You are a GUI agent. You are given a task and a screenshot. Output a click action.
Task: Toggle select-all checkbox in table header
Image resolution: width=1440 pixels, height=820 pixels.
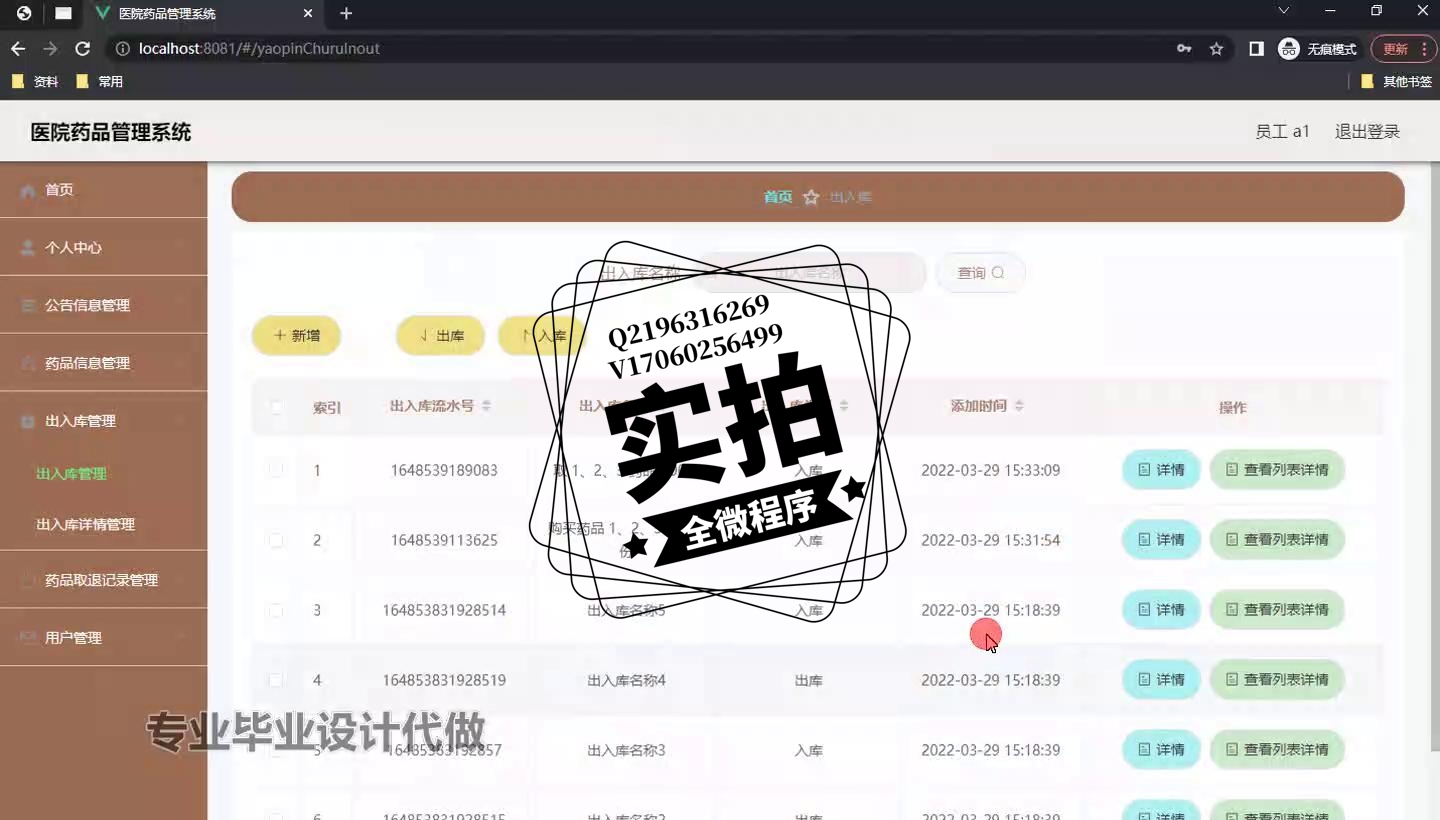276,407
